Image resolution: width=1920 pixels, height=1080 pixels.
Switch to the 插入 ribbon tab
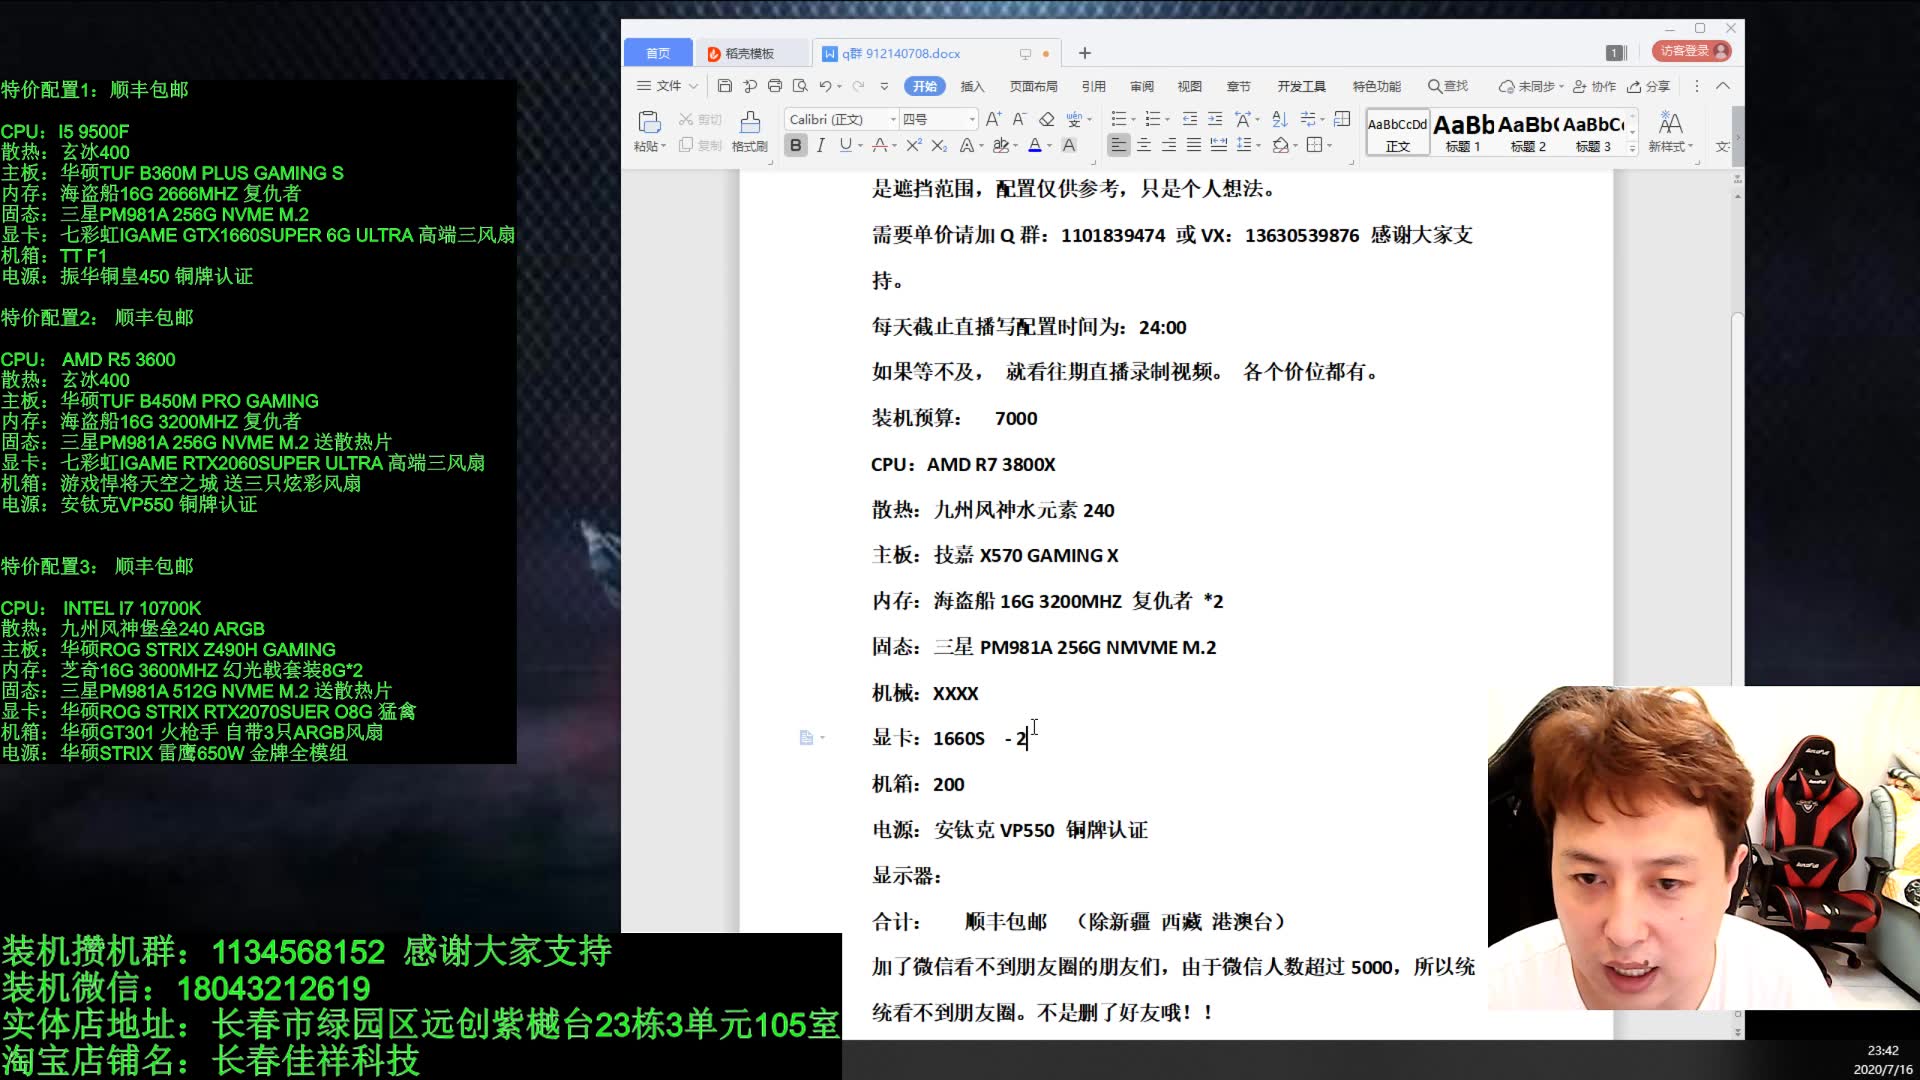point(972,86)
